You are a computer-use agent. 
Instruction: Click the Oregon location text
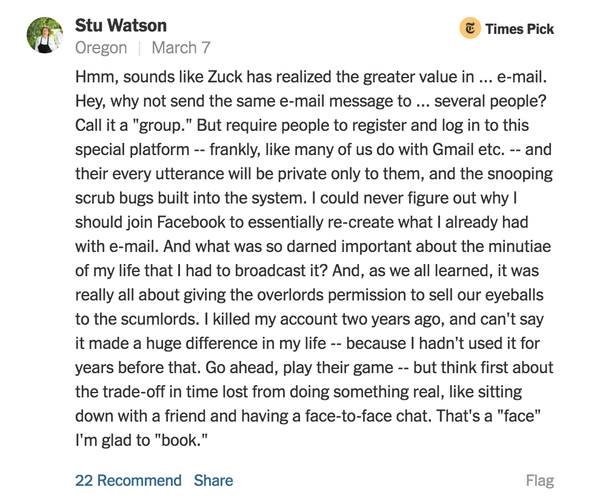tap(101, 48)
